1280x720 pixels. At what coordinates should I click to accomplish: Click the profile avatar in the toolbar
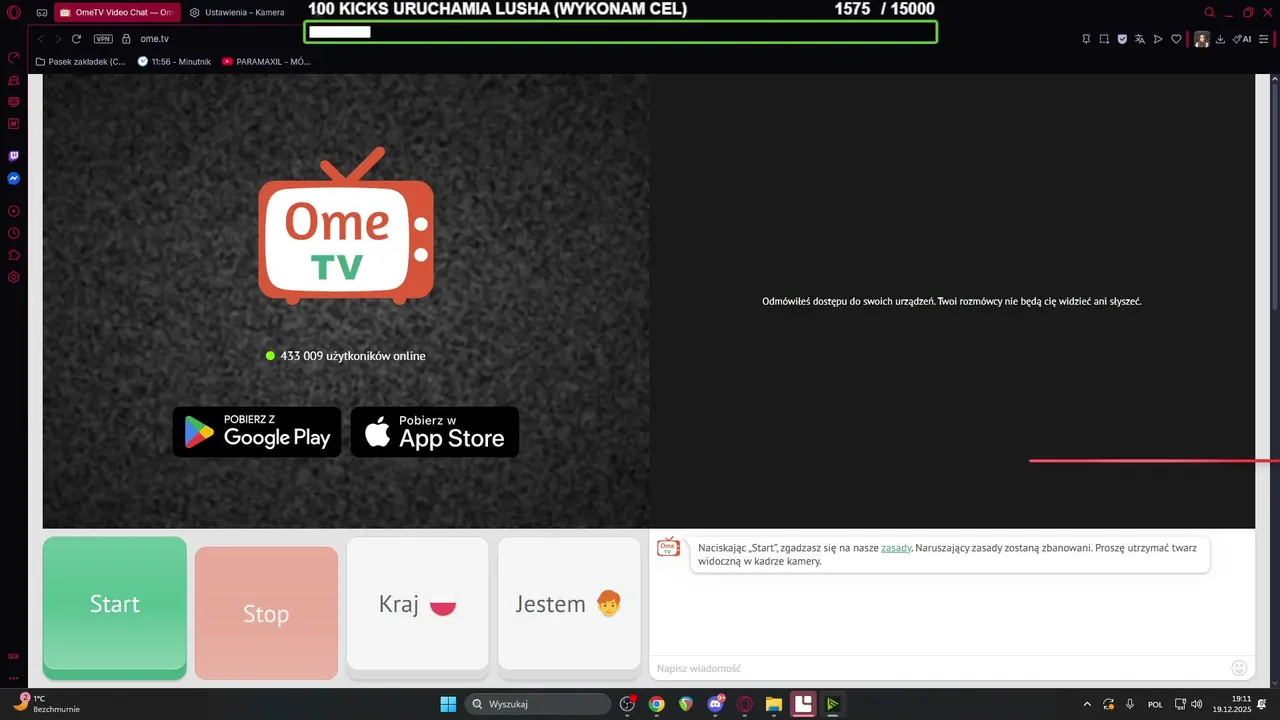pyautogui.click(x=1201, y=39)
